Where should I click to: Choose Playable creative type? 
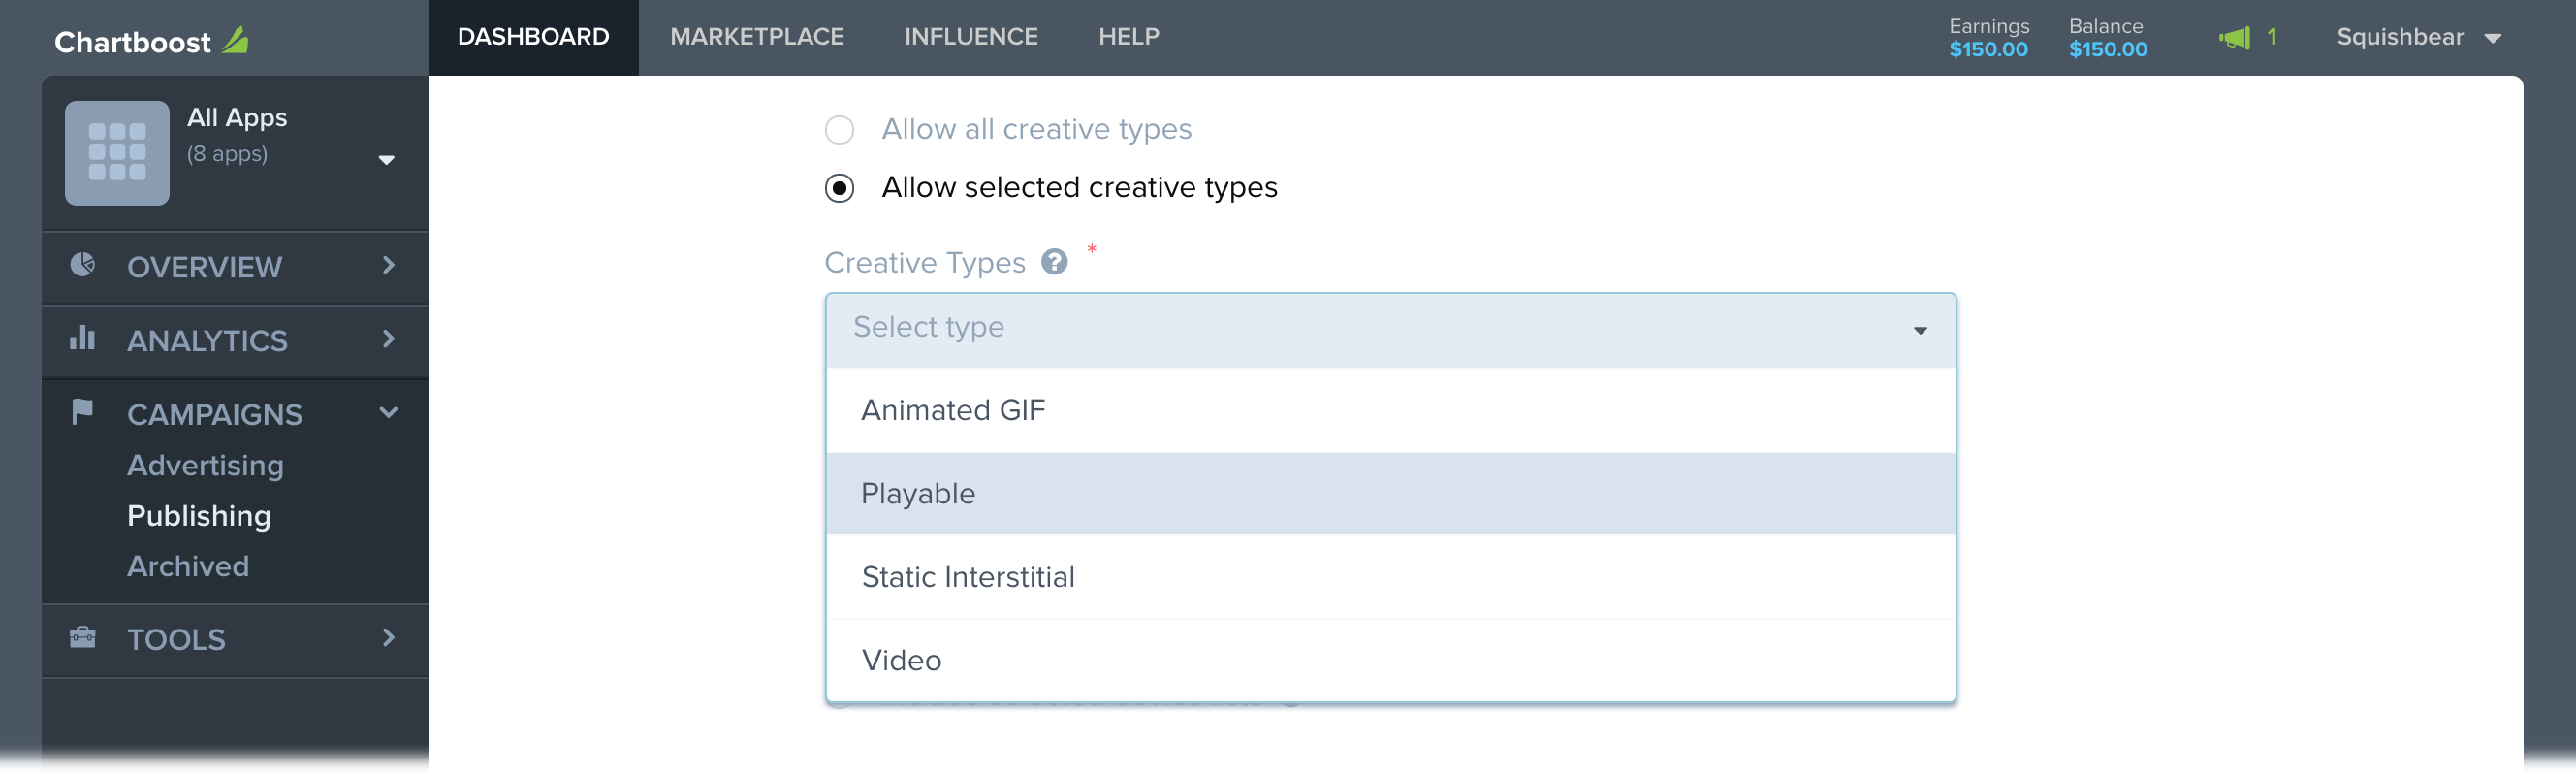pos(1390,494)
